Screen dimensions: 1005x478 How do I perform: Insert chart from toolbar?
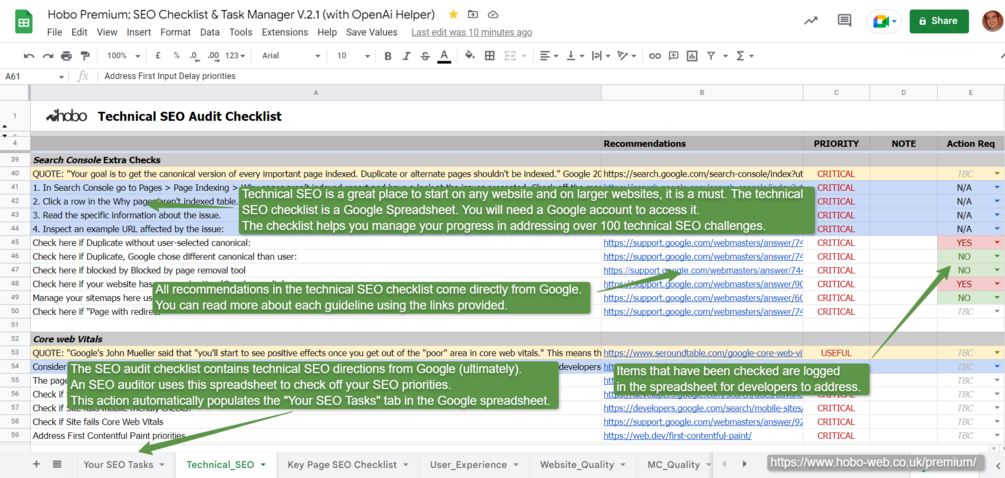pyautogui.click(x=692, y=56)
